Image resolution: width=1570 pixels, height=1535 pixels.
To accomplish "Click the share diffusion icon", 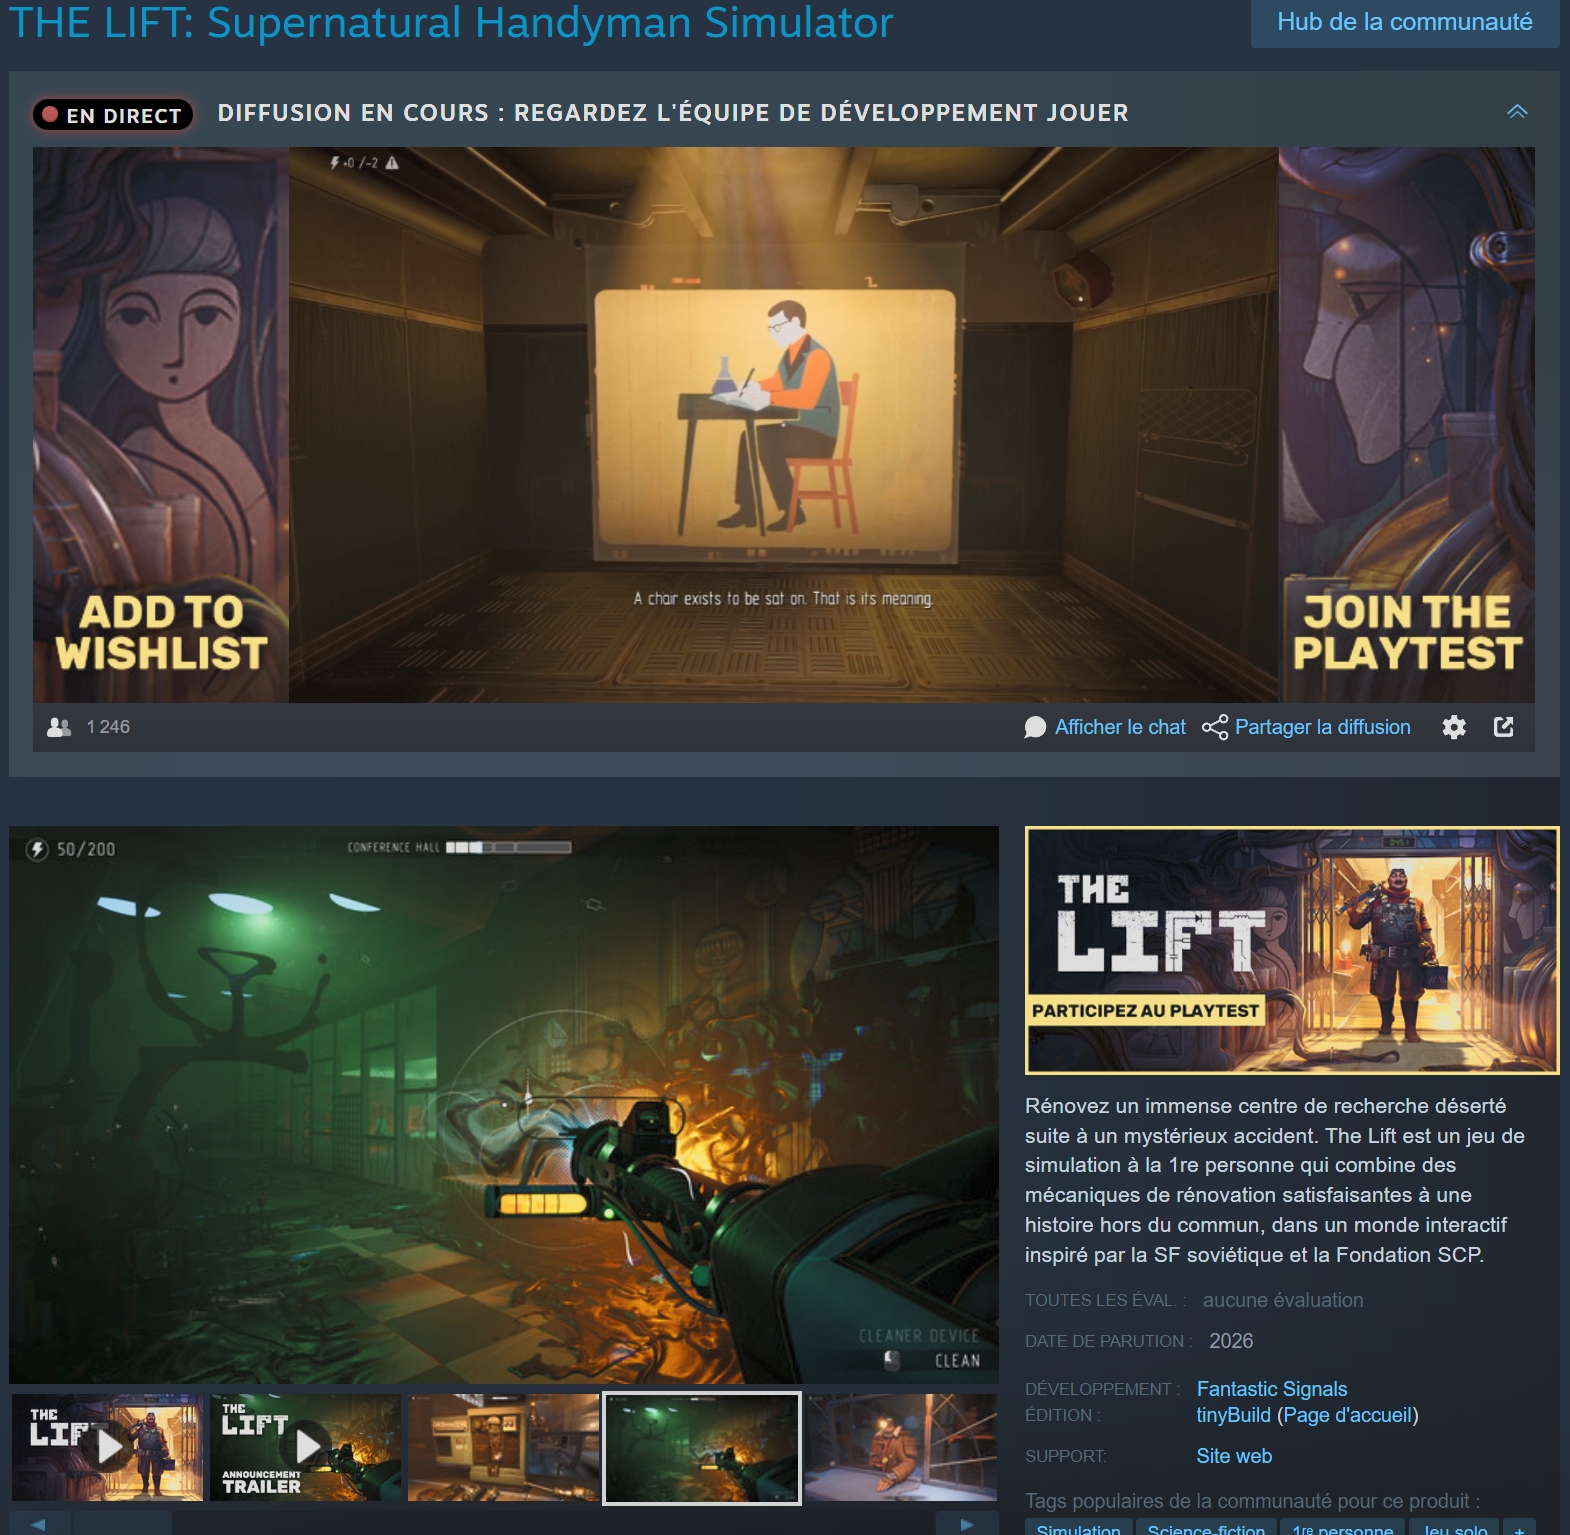I will [x=1215, y=727].
